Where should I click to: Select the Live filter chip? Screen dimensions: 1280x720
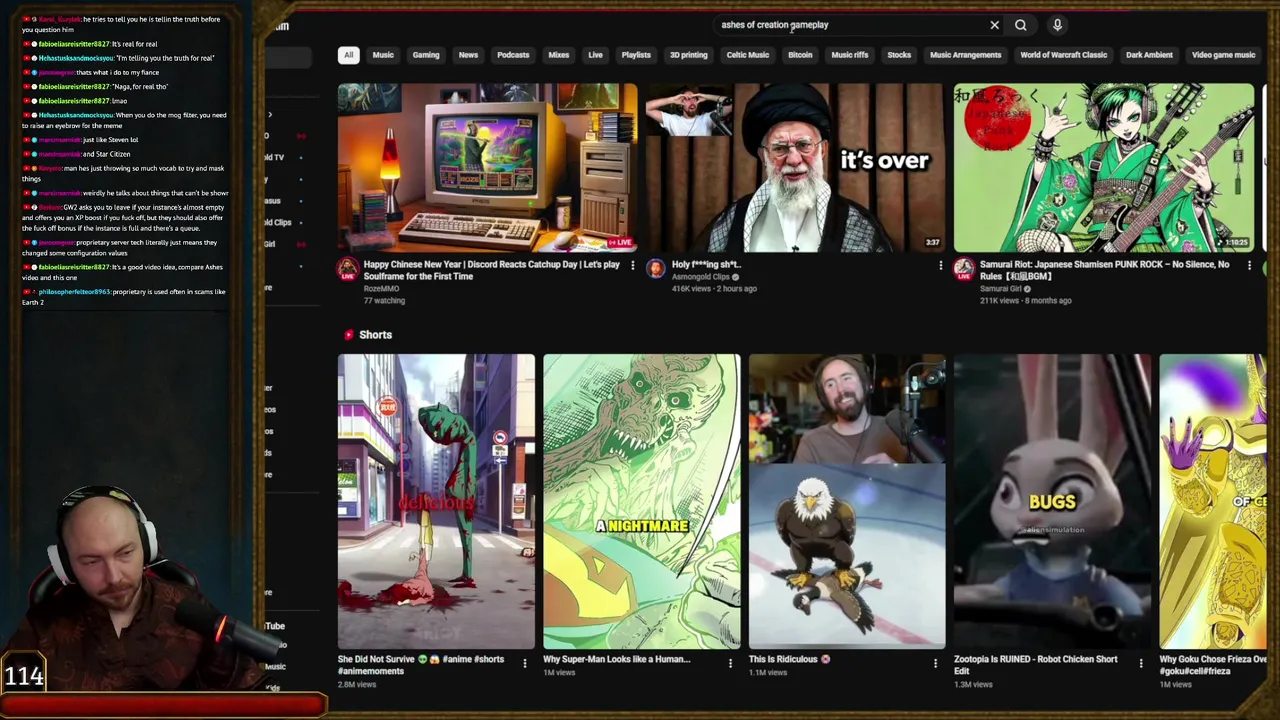pos(595,55)
